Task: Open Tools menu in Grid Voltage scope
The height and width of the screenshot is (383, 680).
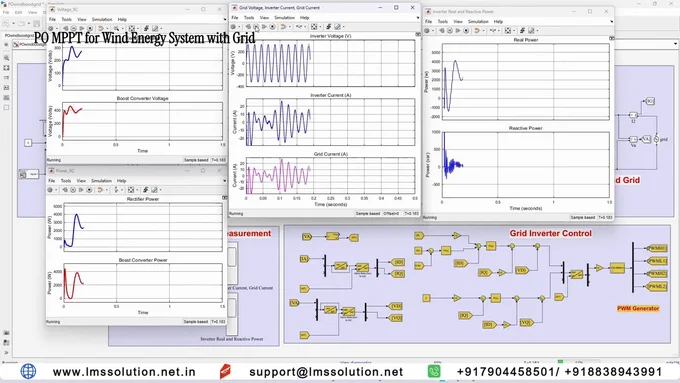Action: pos(249,18)
